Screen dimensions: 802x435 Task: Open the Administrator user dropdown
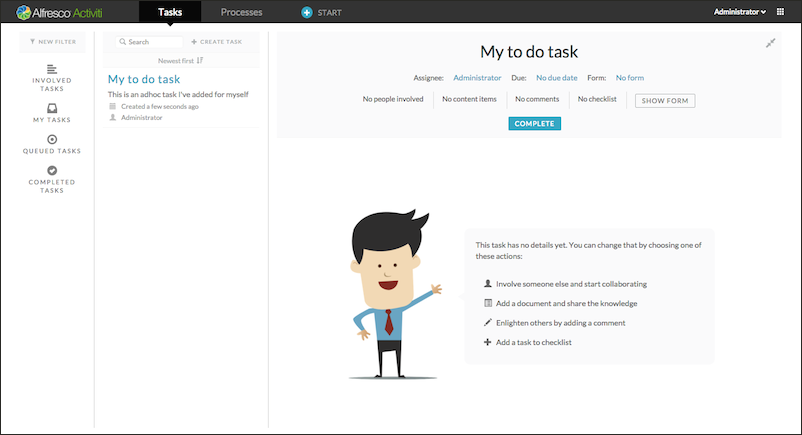pos(740,12)
